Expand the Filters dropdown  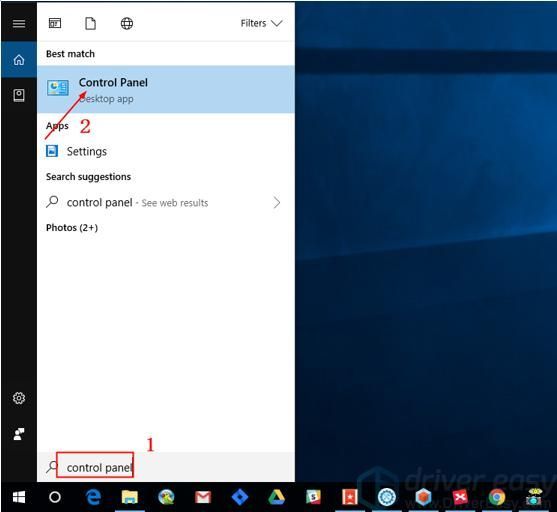pos(261,23)
